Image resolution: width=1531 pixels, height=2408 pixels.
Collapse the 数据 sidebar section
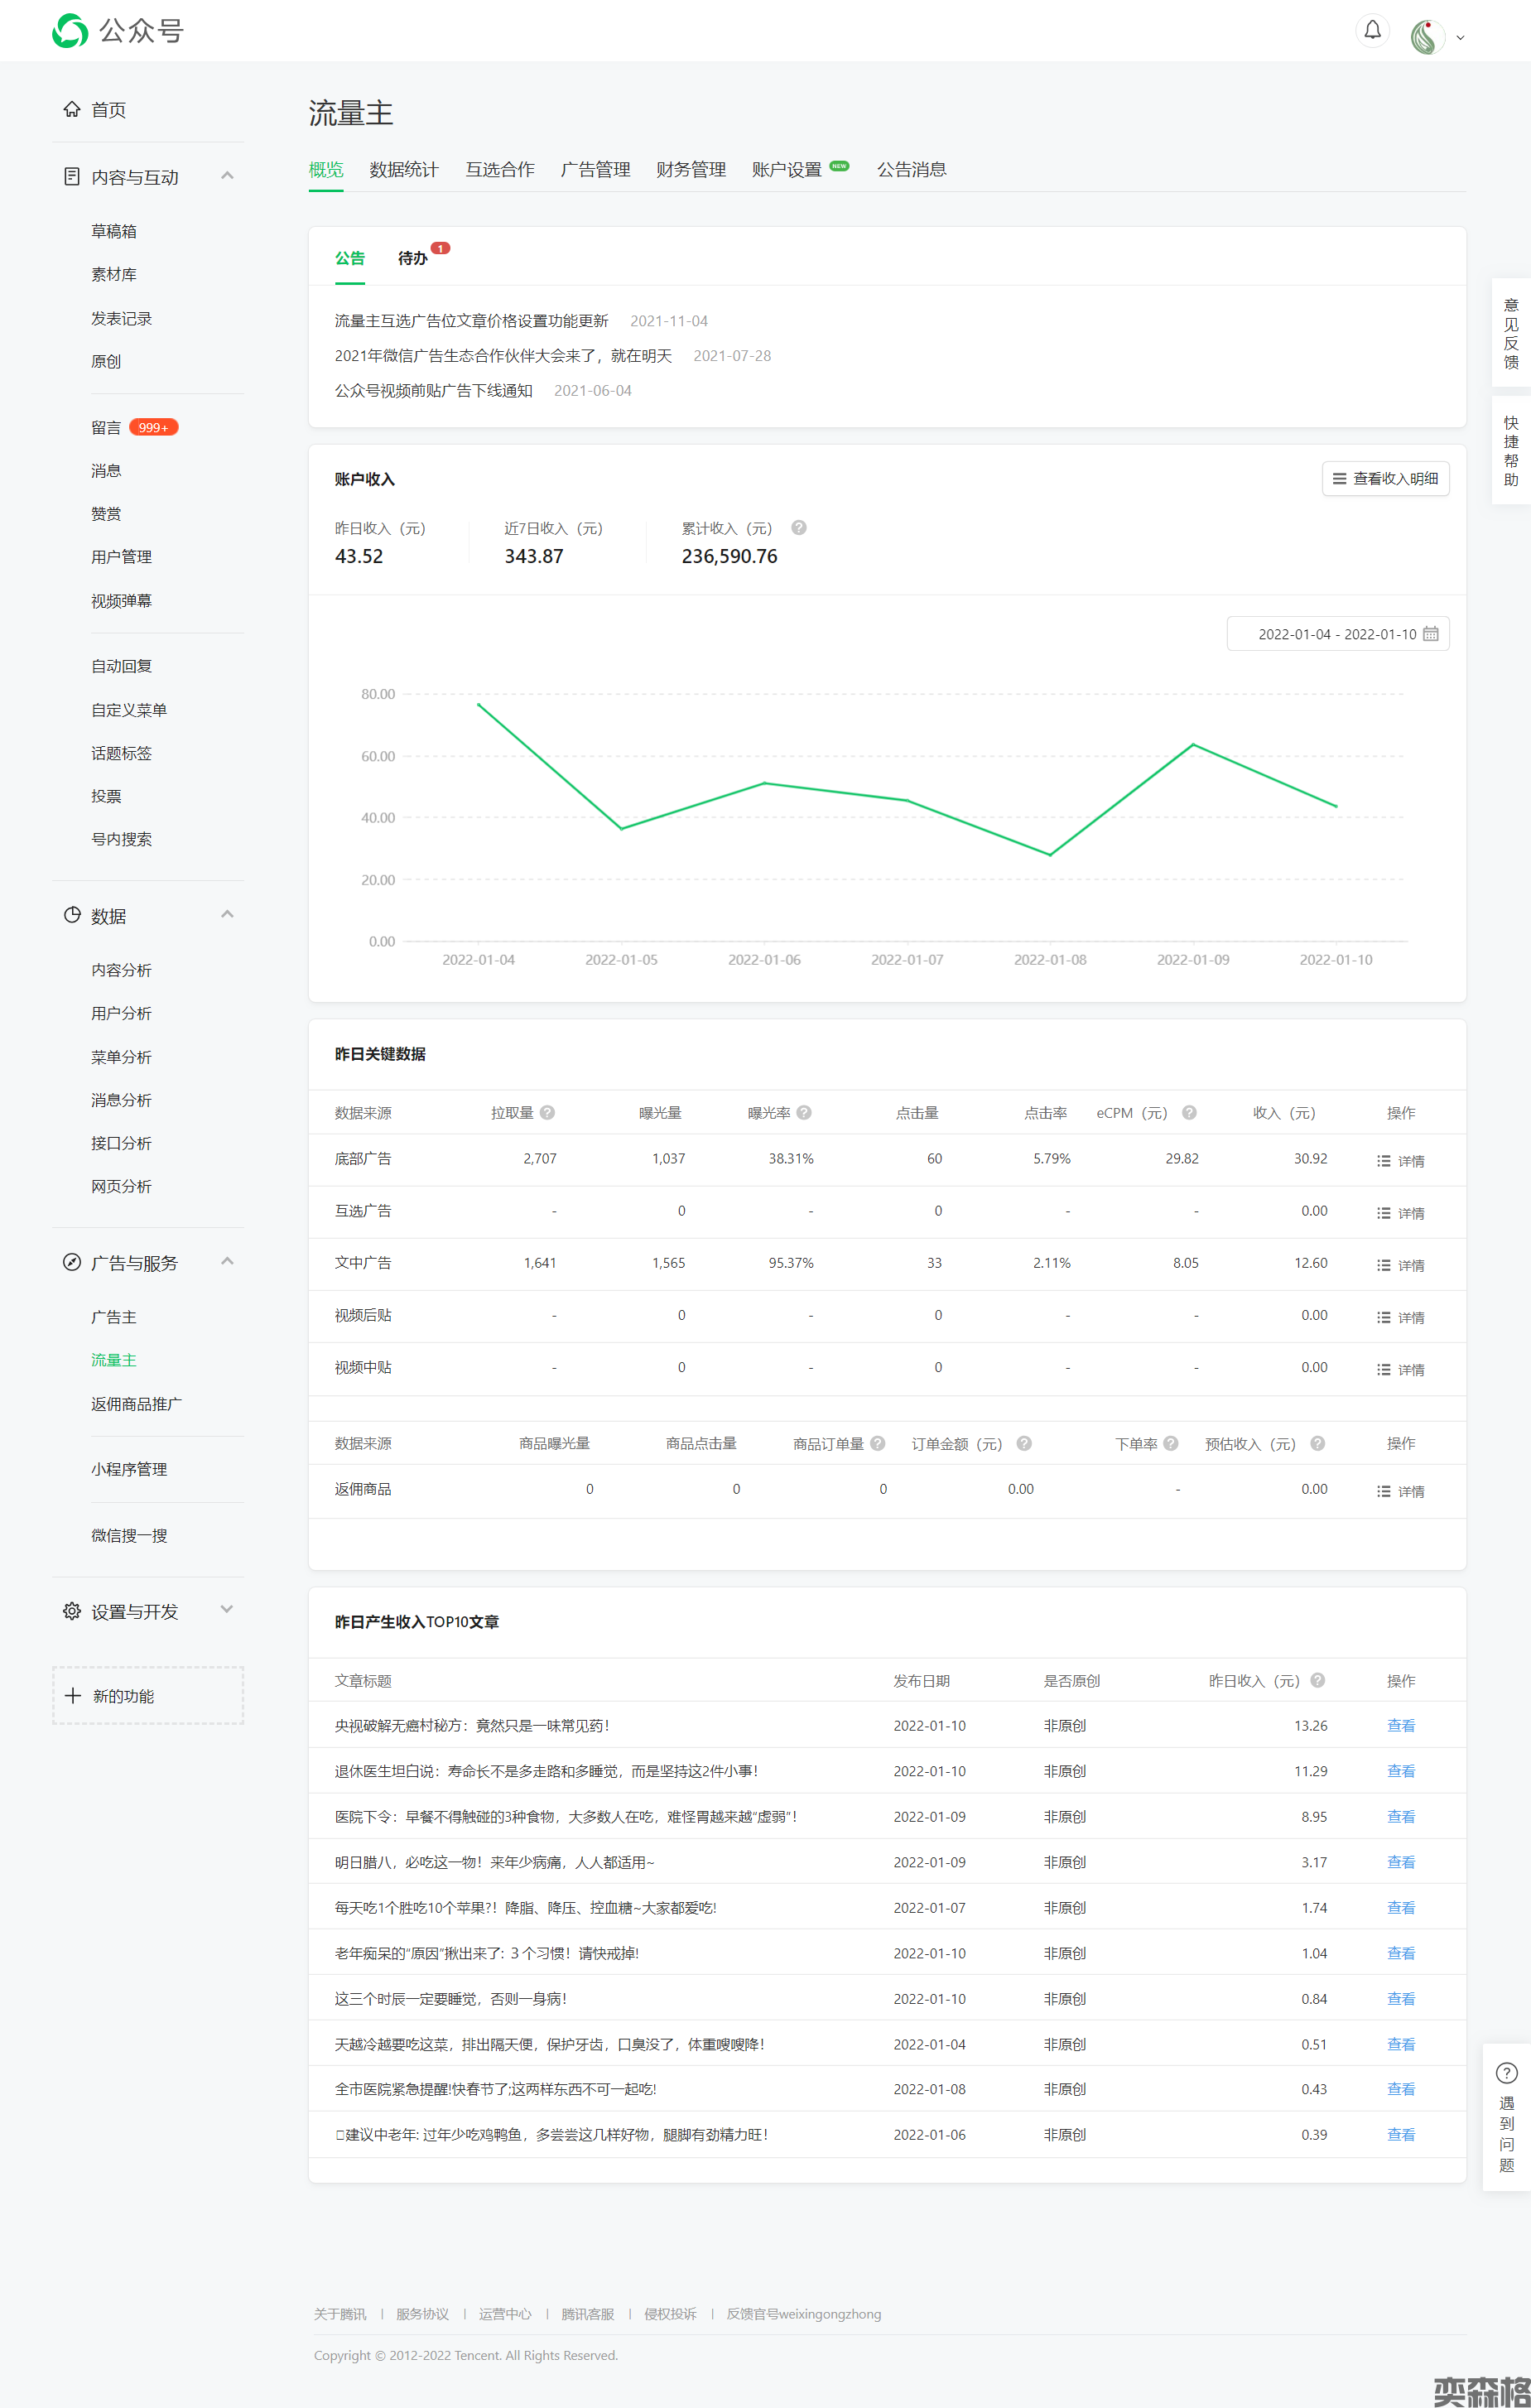point(227,914)
